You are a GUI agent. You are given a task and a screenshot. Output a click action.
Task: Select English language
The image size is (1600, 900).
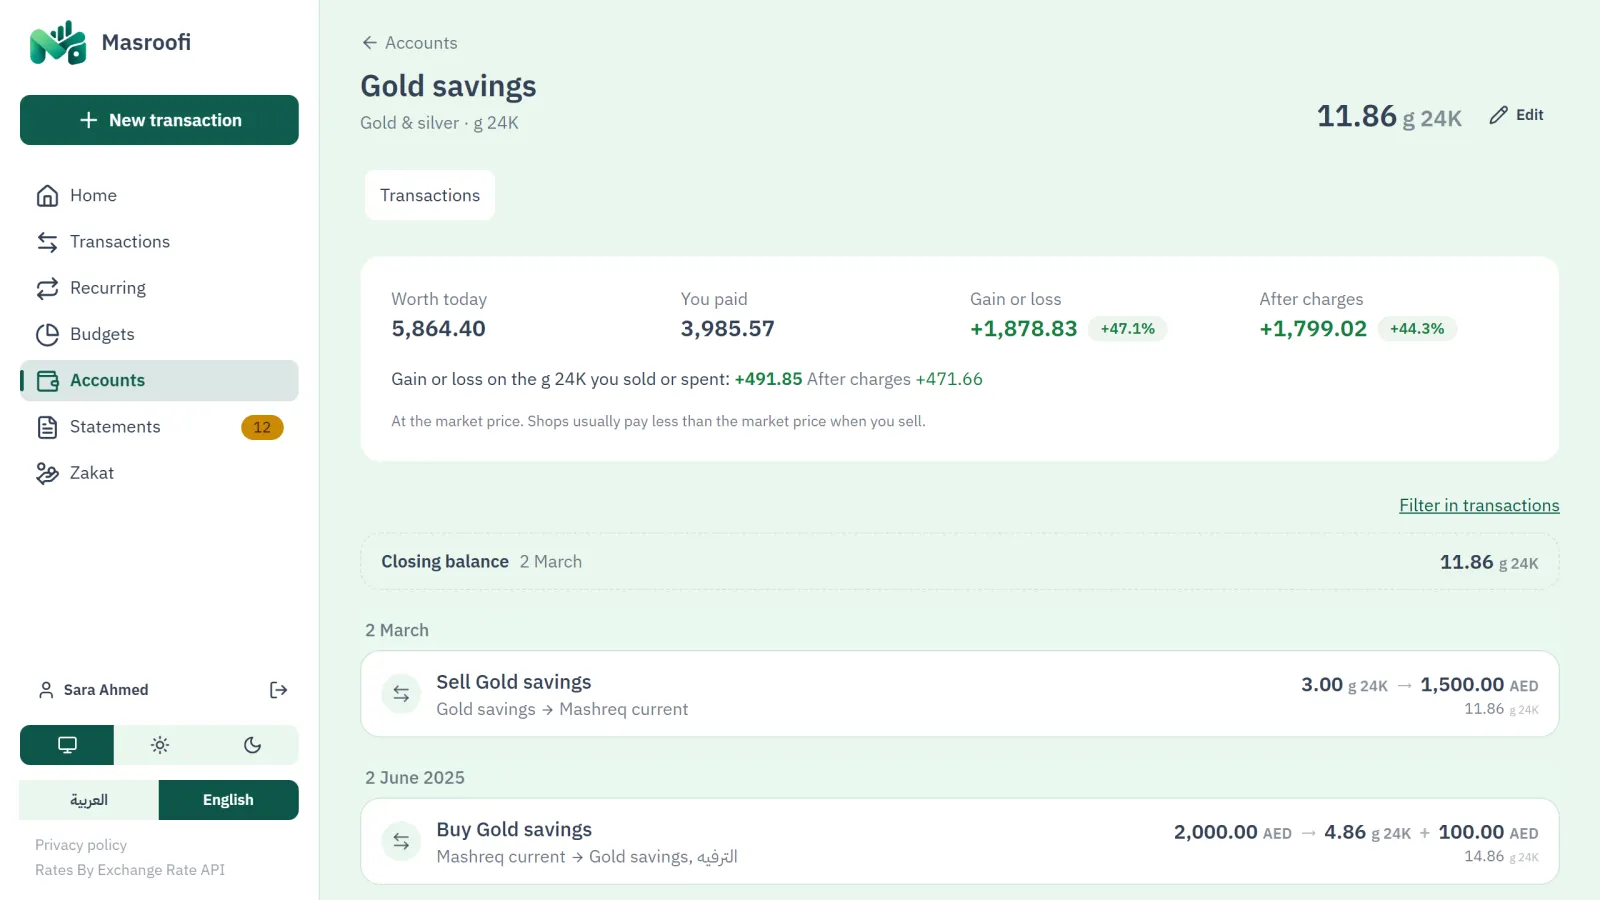tap(228, 800)
